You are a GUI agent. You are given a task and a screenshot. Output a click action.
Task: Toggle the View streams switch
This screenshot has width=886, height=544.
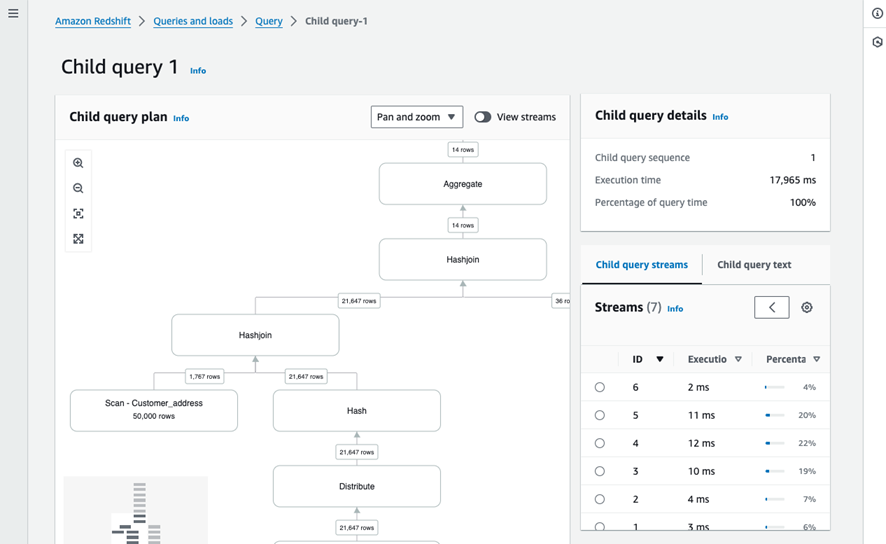(x=483, y=117)
